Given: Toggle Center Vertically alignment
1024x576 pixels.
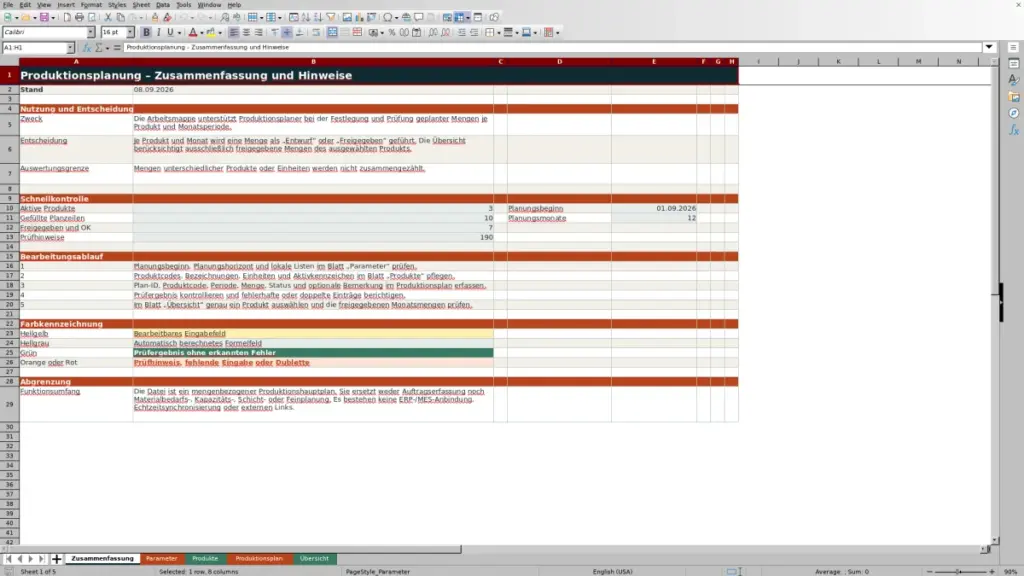Looking at the screenshot, I should pyautogui.click(x=287, y=32).
